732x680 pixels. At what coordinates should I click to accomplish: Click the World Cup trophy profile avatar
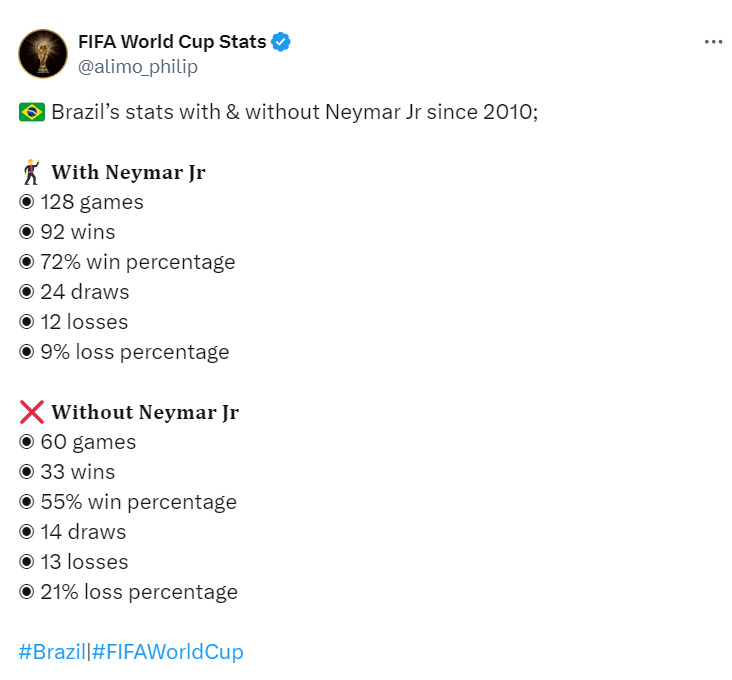click(42, 53)
